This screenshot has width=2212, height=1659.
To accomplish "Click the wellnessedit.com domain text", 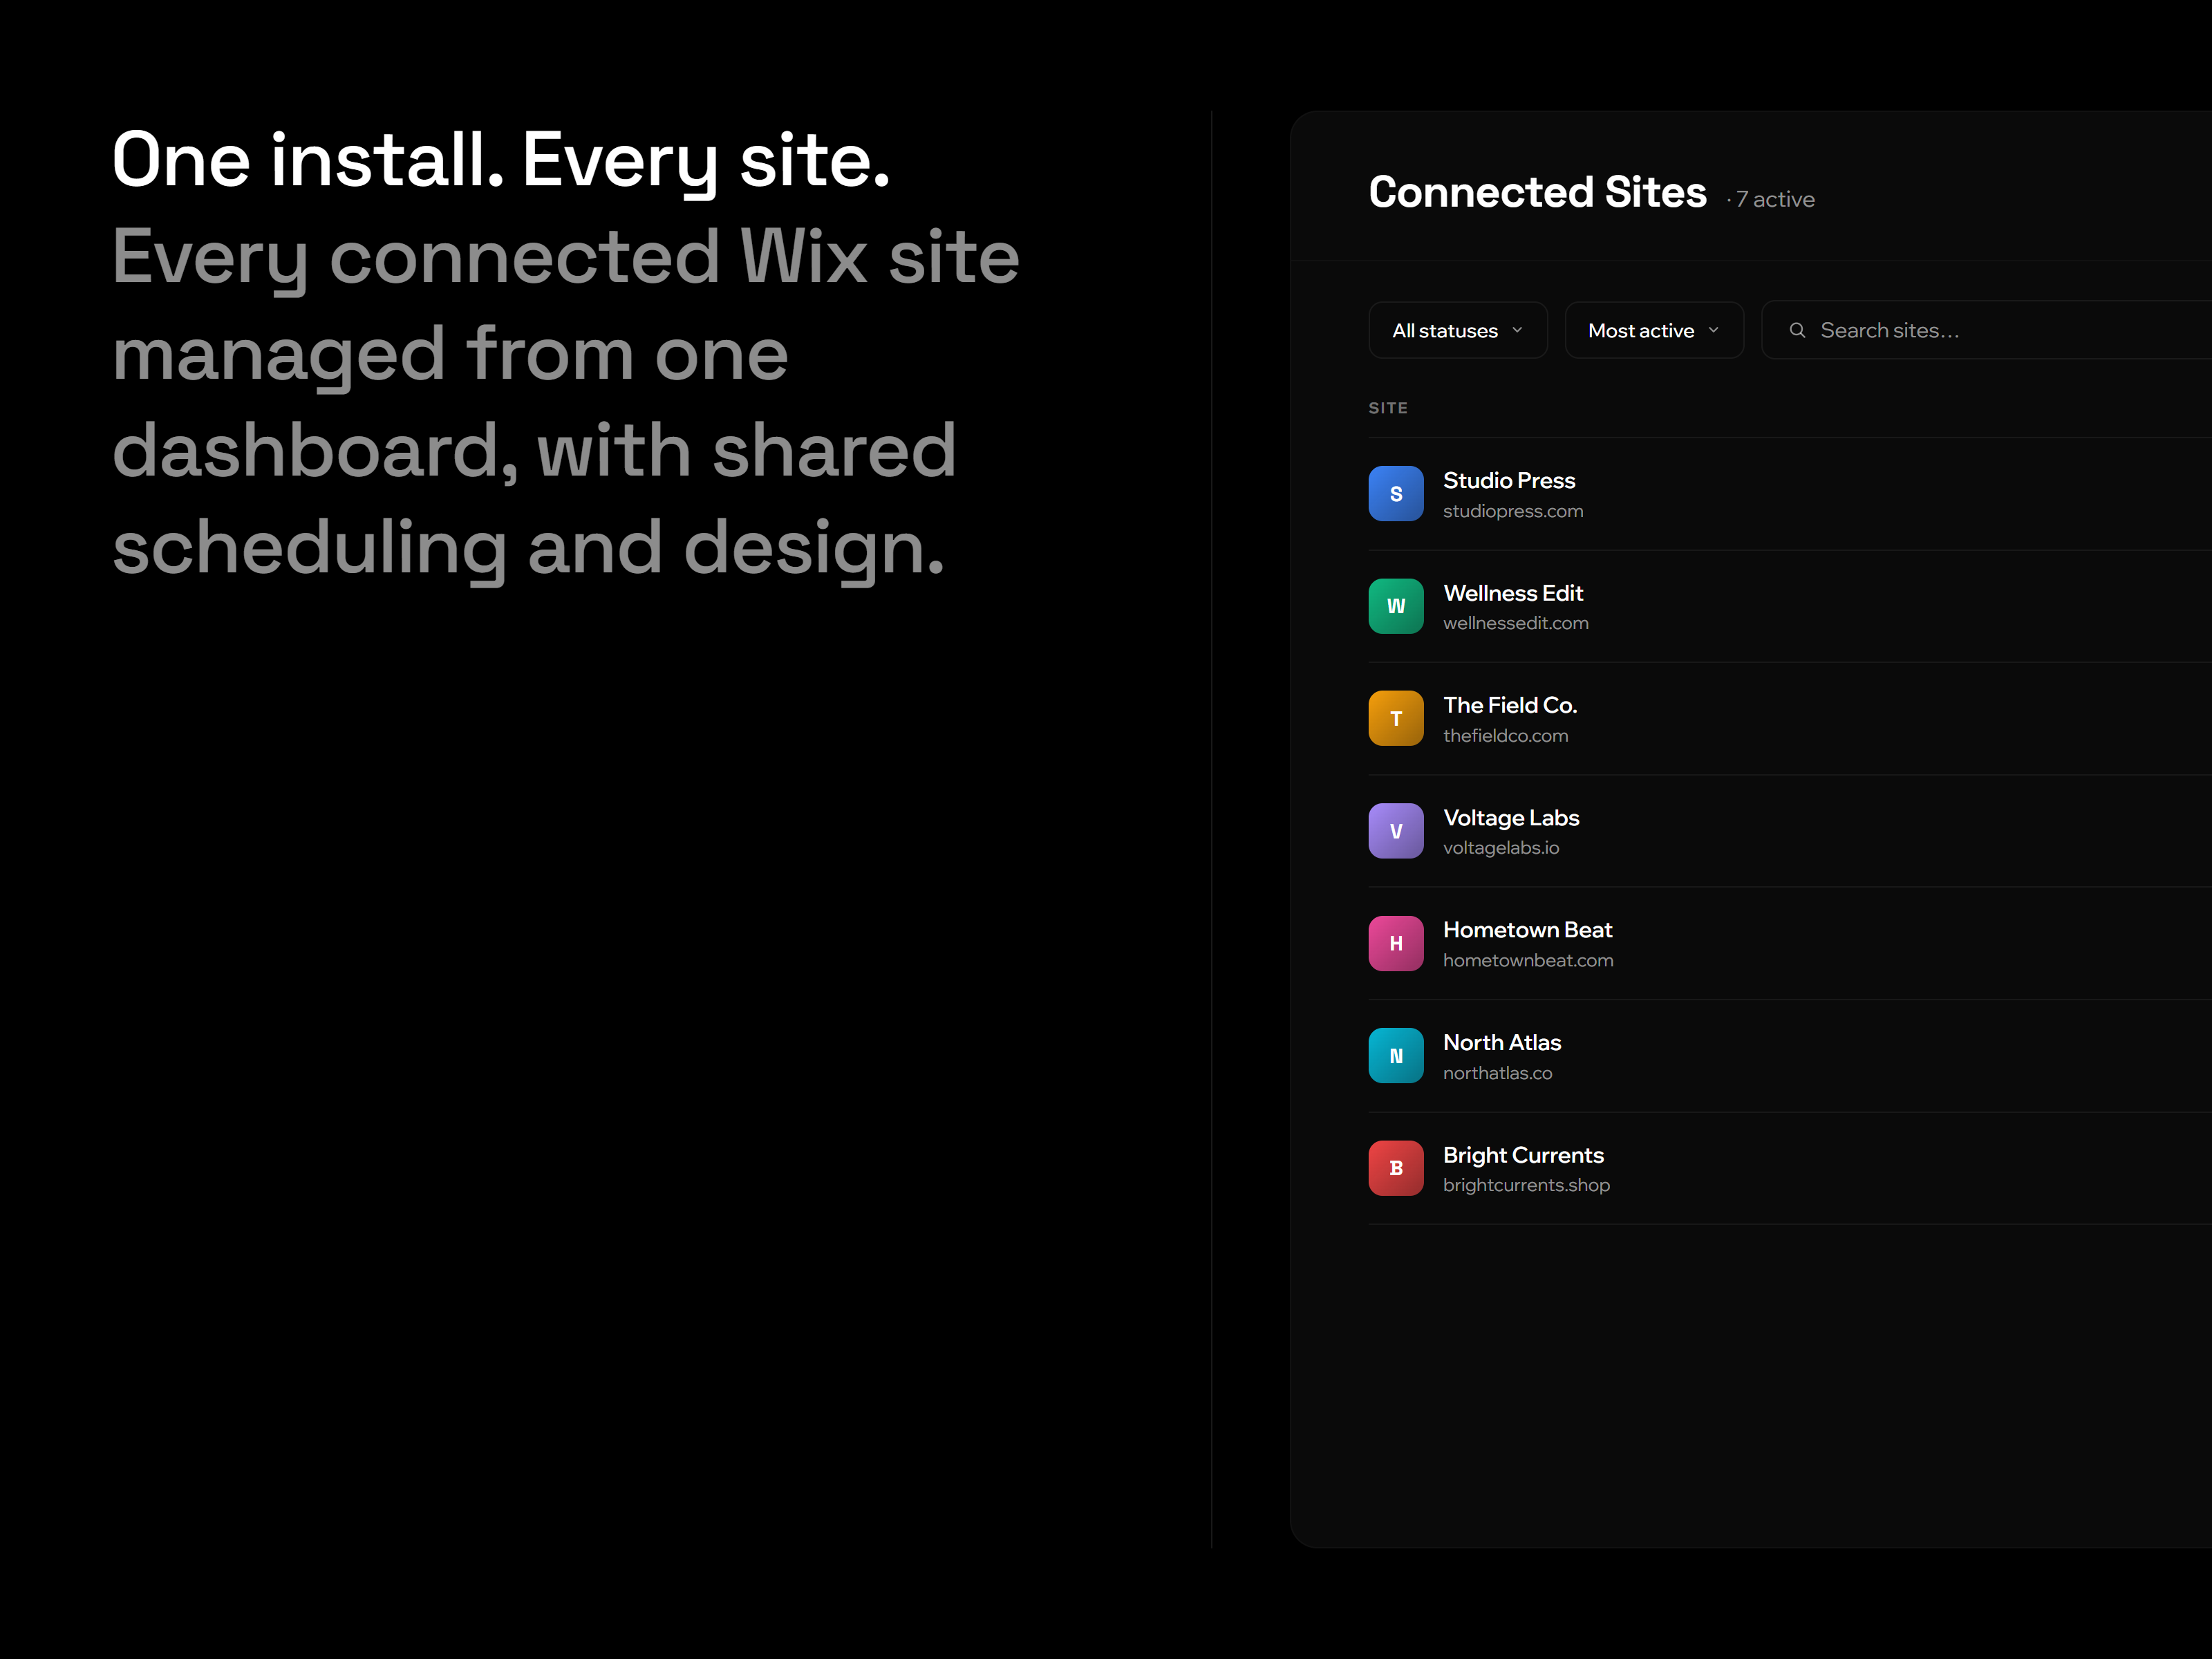I will 1516,623.
